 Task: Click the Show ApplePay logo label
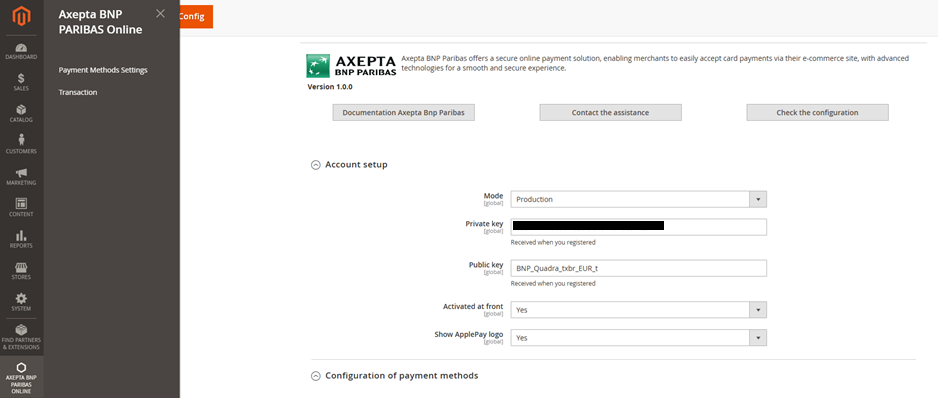469,334
